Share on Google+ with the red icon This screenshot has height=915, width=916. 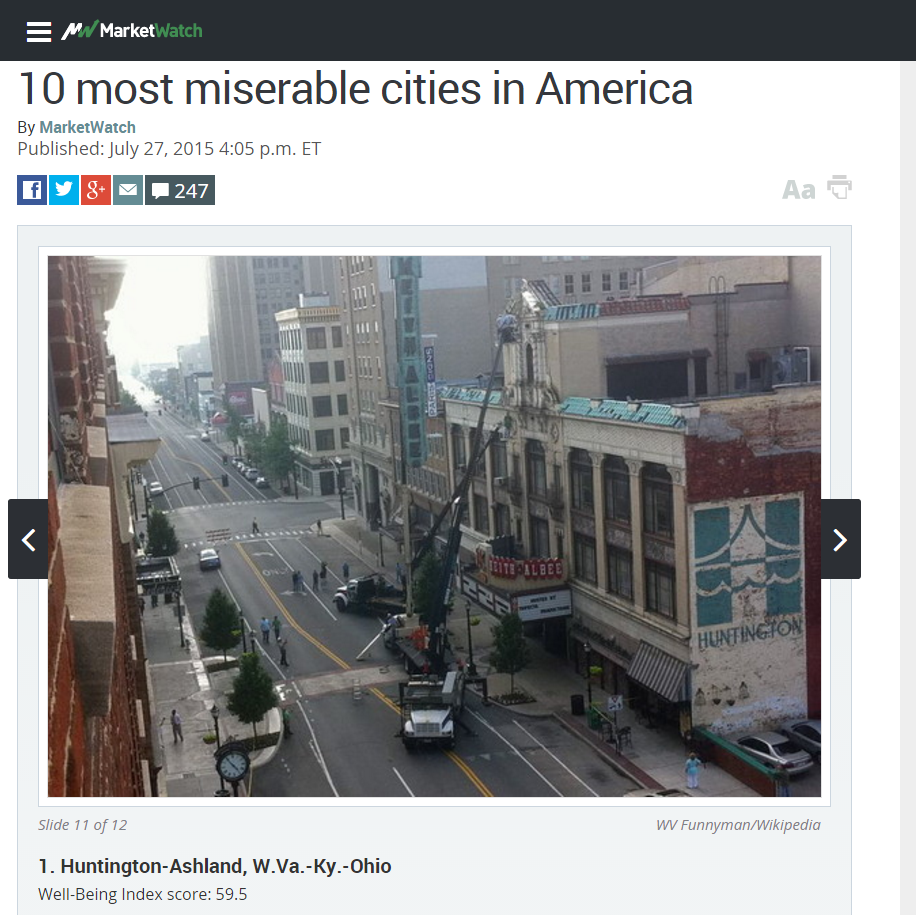[x=96, y=190]
